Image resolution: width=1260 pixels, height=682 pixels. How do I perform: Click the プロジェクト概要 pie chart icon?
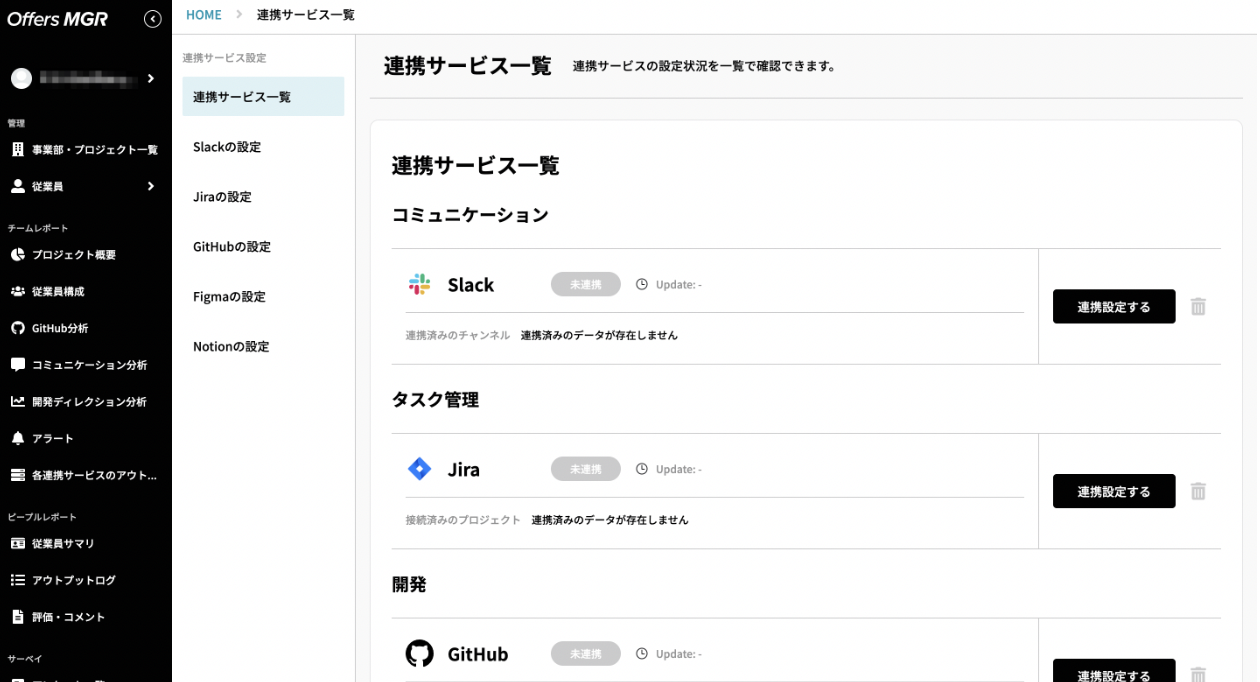[18, 255]
